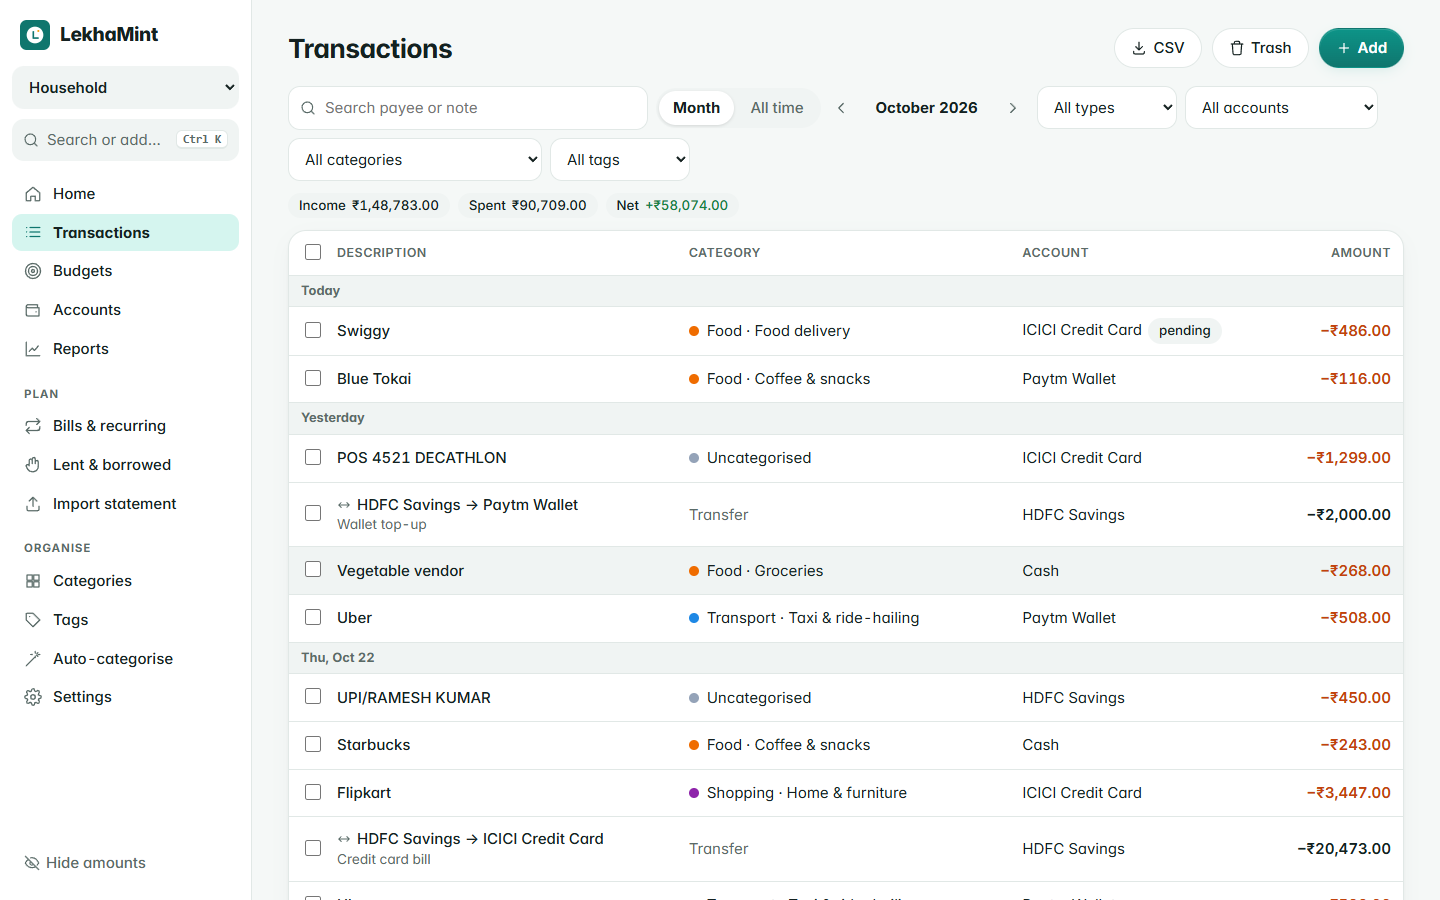Viewport: 1440px width, 900px height.
Task: Click the Uncategorised label on DECATHLON row
Action: pos(759,458)
